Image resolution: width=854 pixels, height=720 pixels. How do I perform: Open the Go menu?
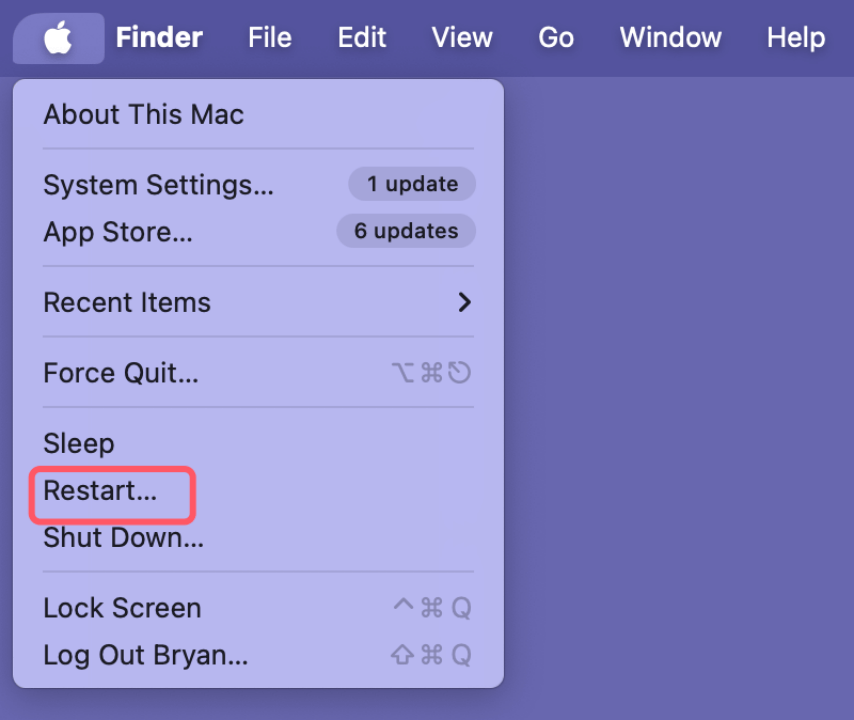tap(556, 37)
